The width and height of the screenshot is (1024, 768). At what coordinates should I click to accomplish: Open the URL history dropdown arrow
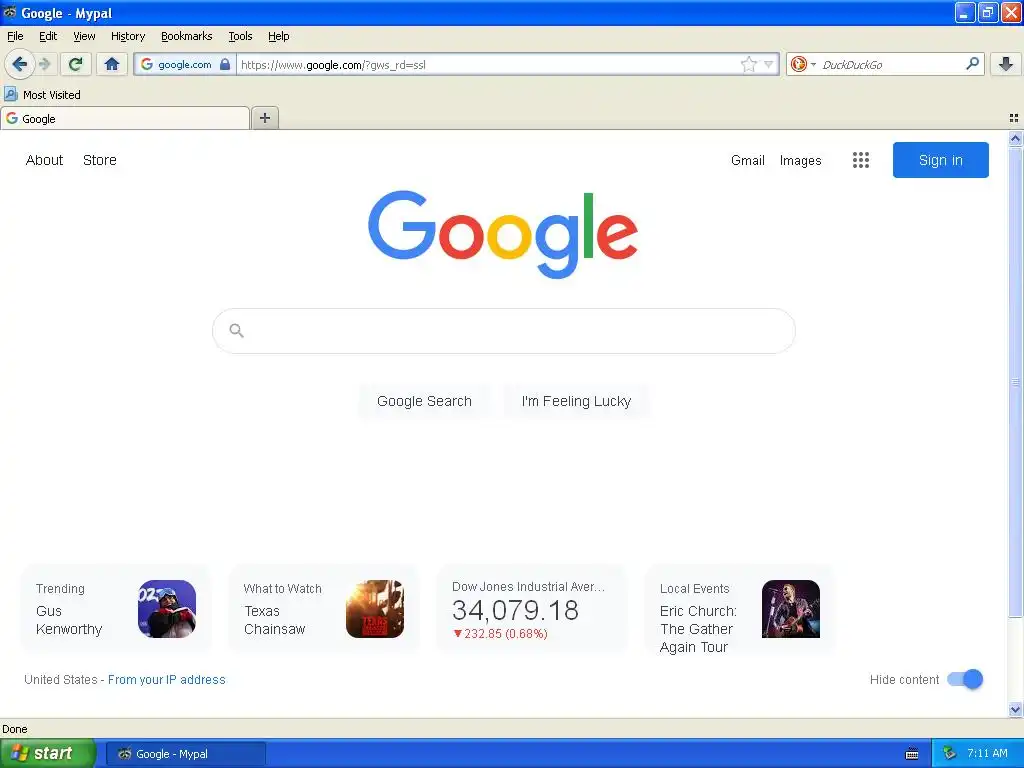click(x=769, y=64)
